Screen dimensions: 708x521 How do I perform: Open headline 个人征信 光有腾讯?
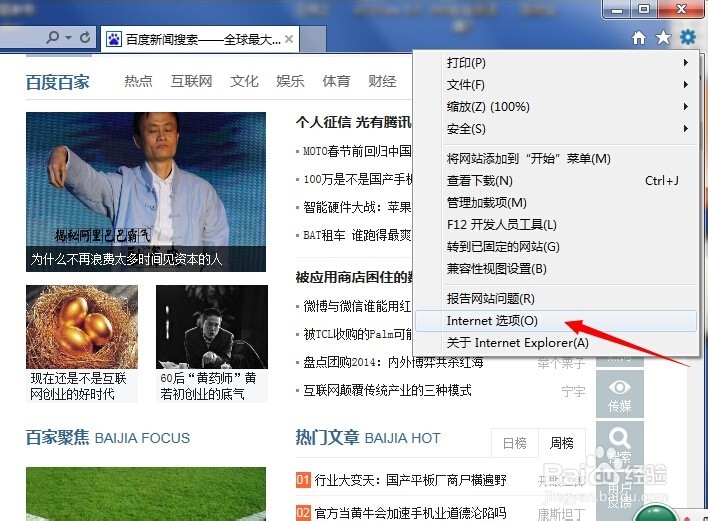pyautogui.click(x=354, y=122)
